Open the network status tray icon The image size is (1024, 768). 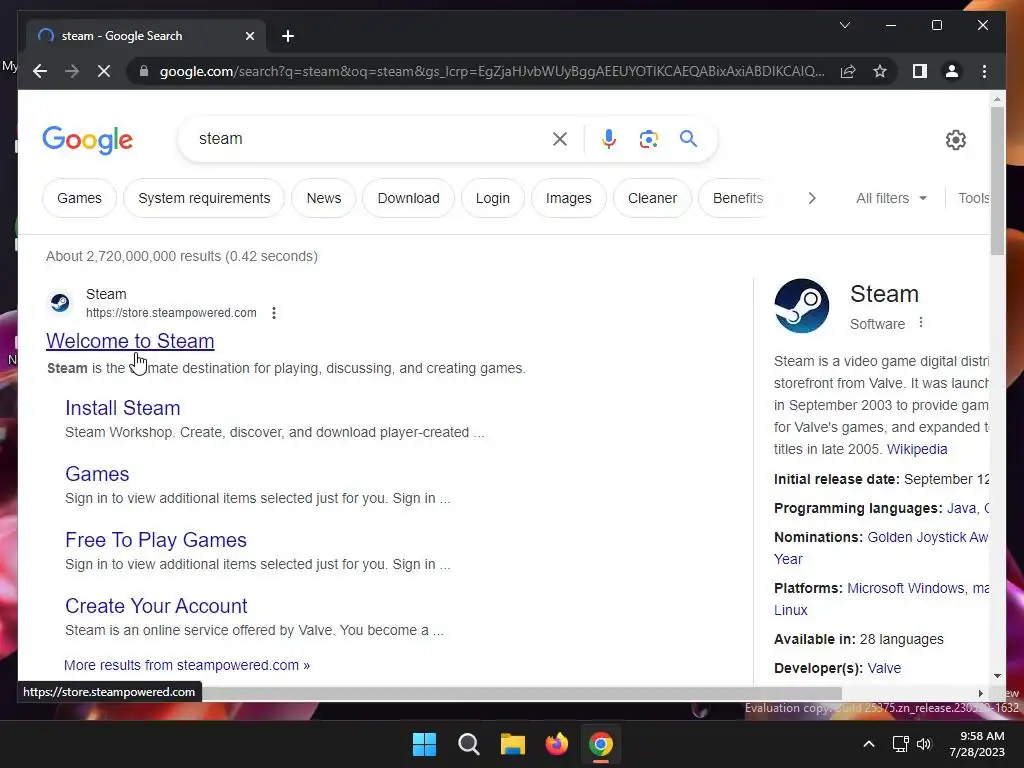coord(901,744)
